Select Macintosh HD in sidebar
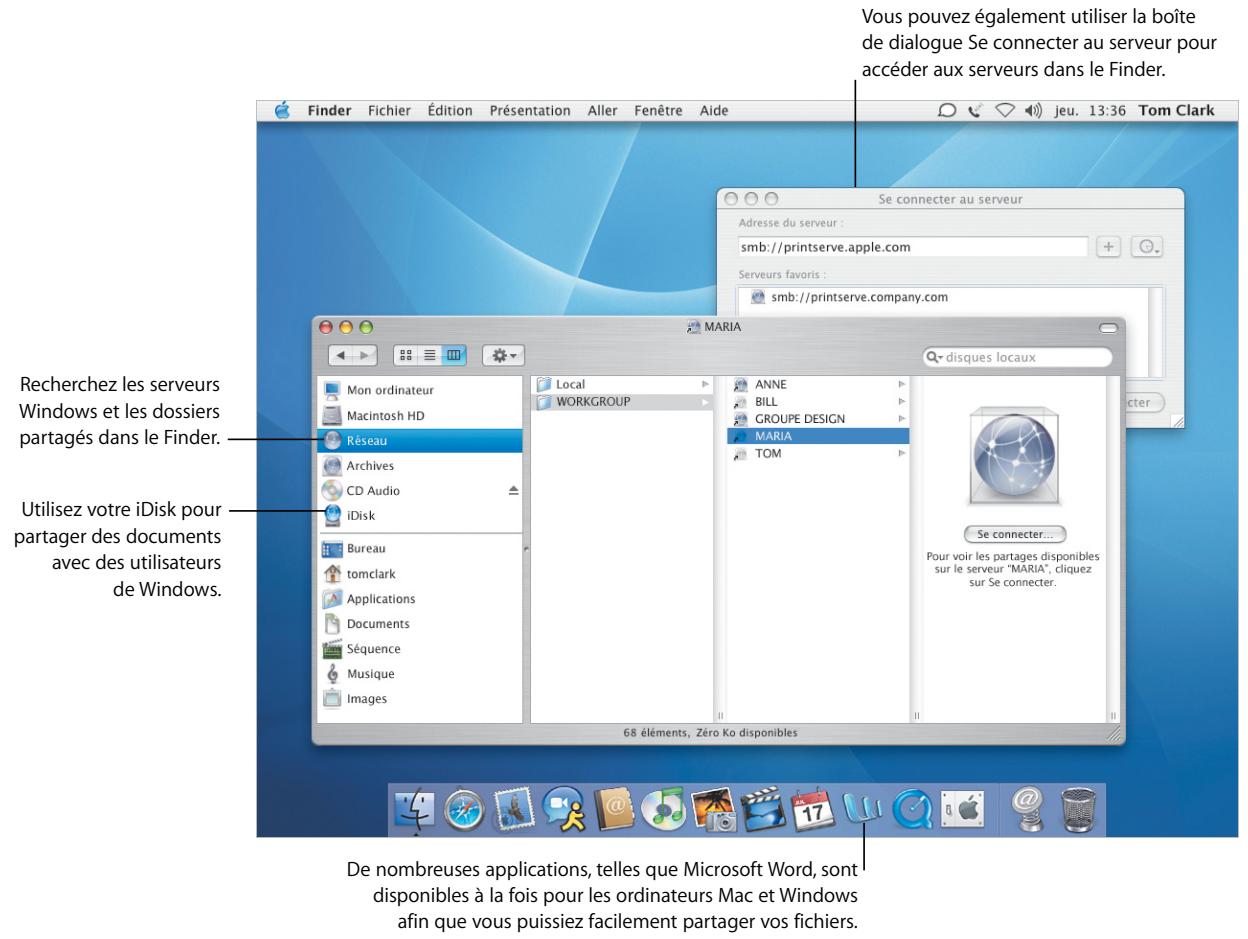Viewport: 1248px width, 939px height. (420, 415)
